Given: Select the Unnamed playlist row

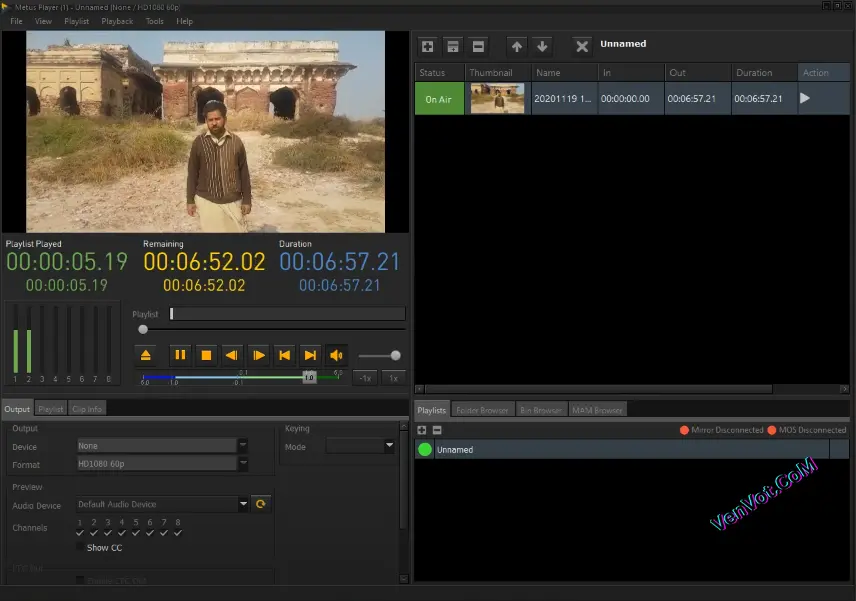Looking at the screenshot, I should tap(632, 449).
